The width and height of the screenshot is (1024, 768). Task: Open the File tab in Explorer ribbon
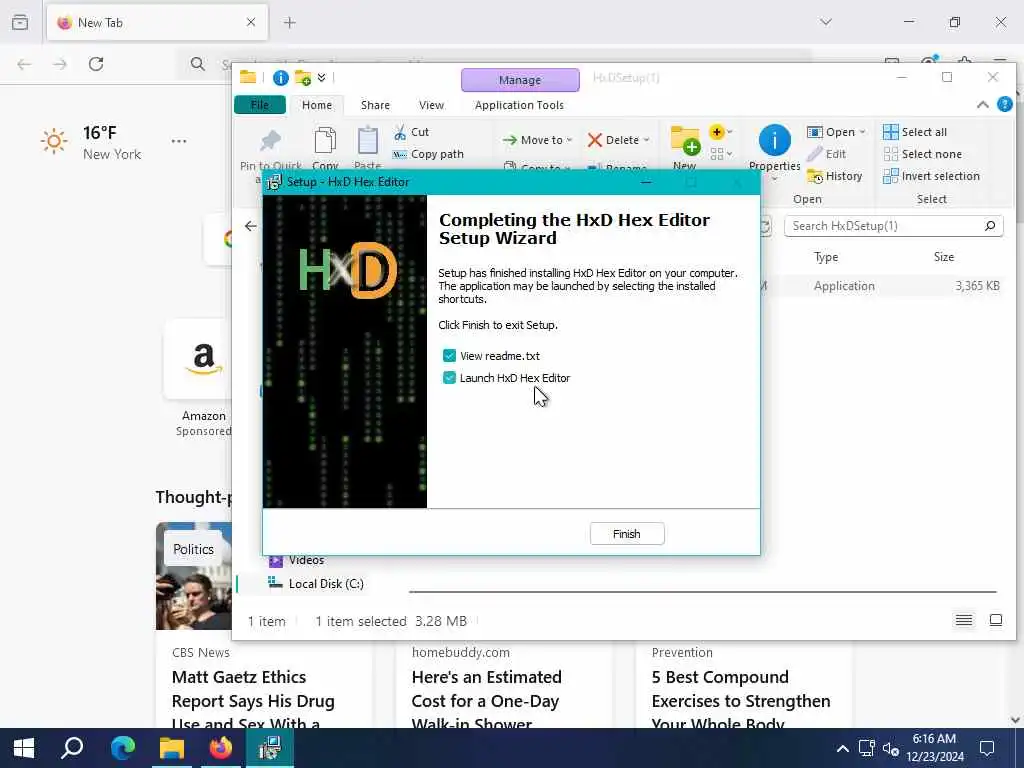[260, 105]
